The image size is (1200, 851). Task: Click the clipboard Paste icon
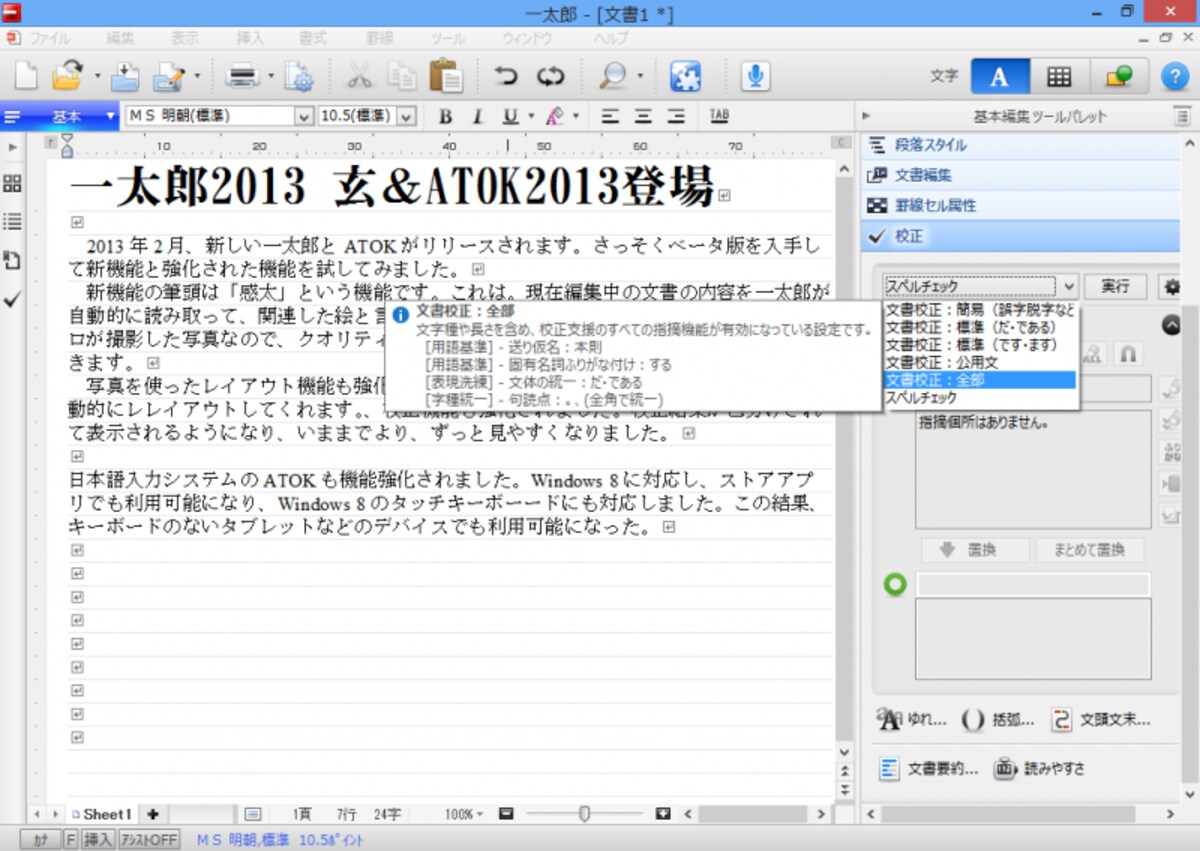pyautogui.click(x=445, y=76)
